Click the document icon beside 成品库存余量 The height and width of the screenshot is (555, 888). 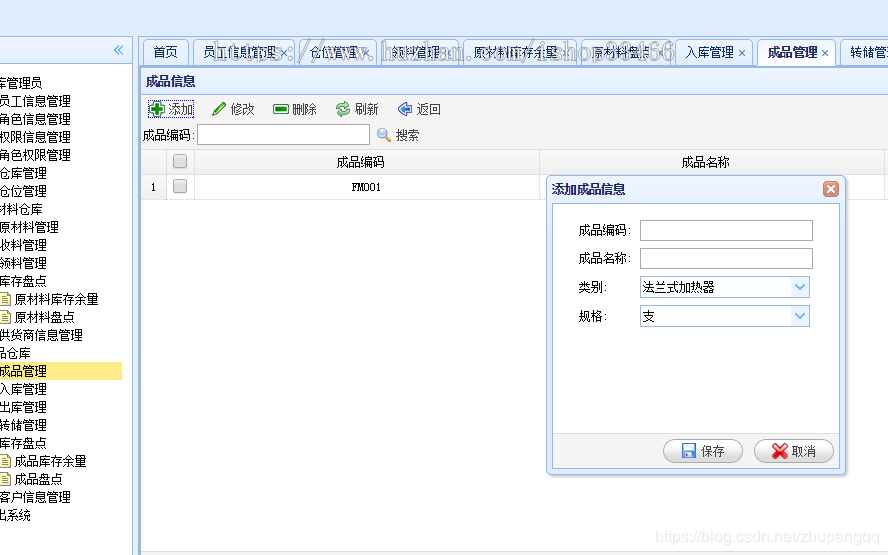5,461
